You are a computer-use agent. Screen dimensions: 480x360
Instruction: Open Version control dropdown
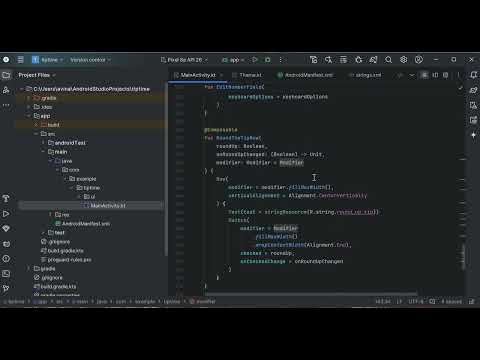coord(90,60)
